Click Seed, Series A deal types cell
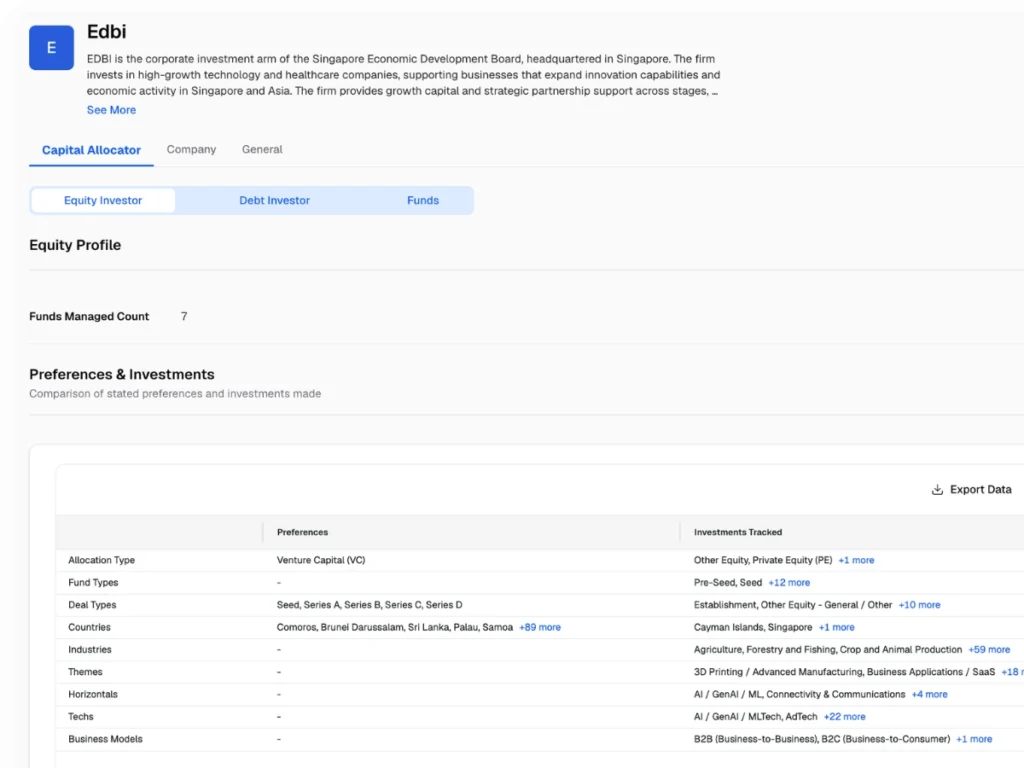This screenshot has height=768, width=1024. [370, 605]
